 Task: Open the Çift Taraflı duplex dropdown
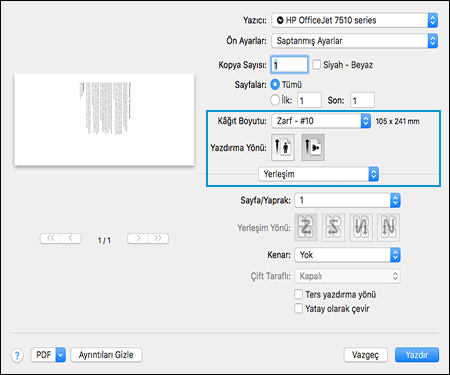347,276
